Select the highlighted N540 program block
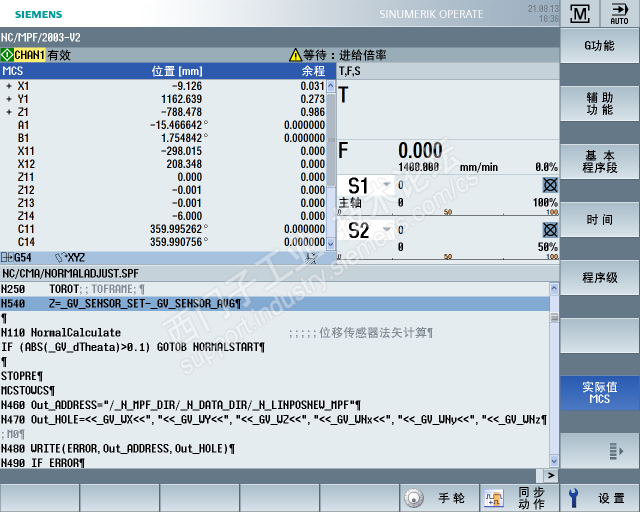This screenshot has width=640, height=512. tap(274, 304)
